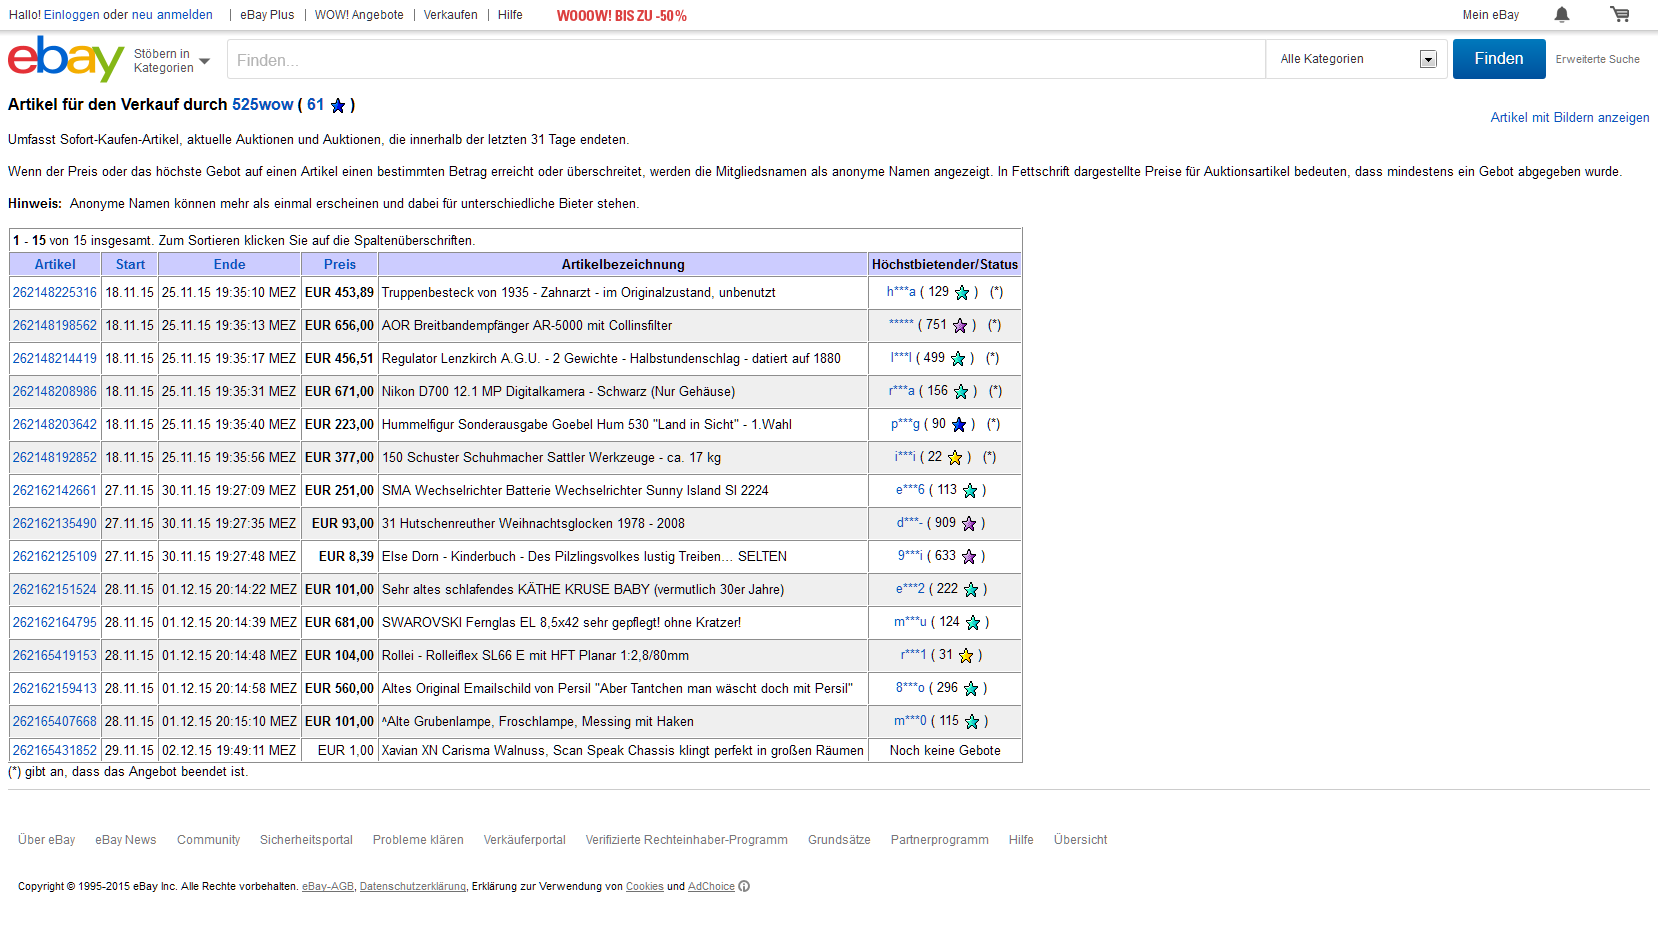Open the Über eBay footer link

pos(46,840)
